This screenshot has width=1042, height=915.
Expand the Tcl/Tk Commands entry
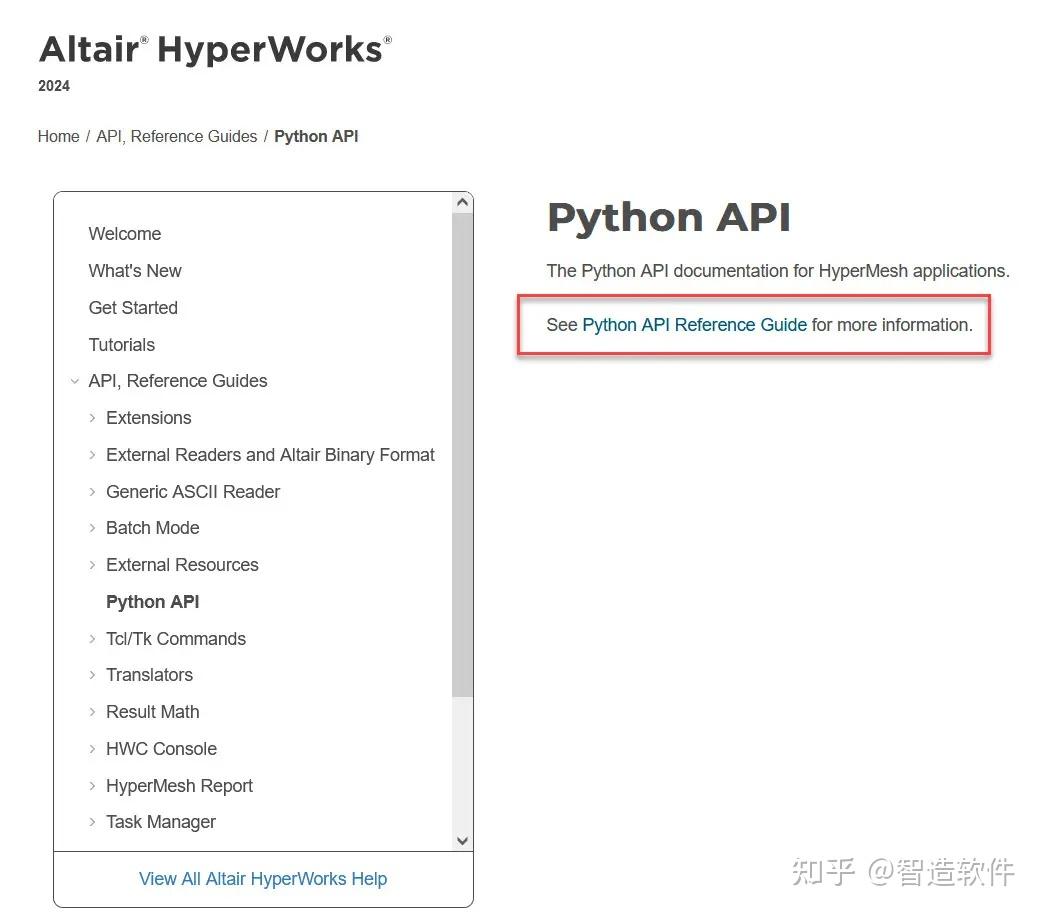91,638
